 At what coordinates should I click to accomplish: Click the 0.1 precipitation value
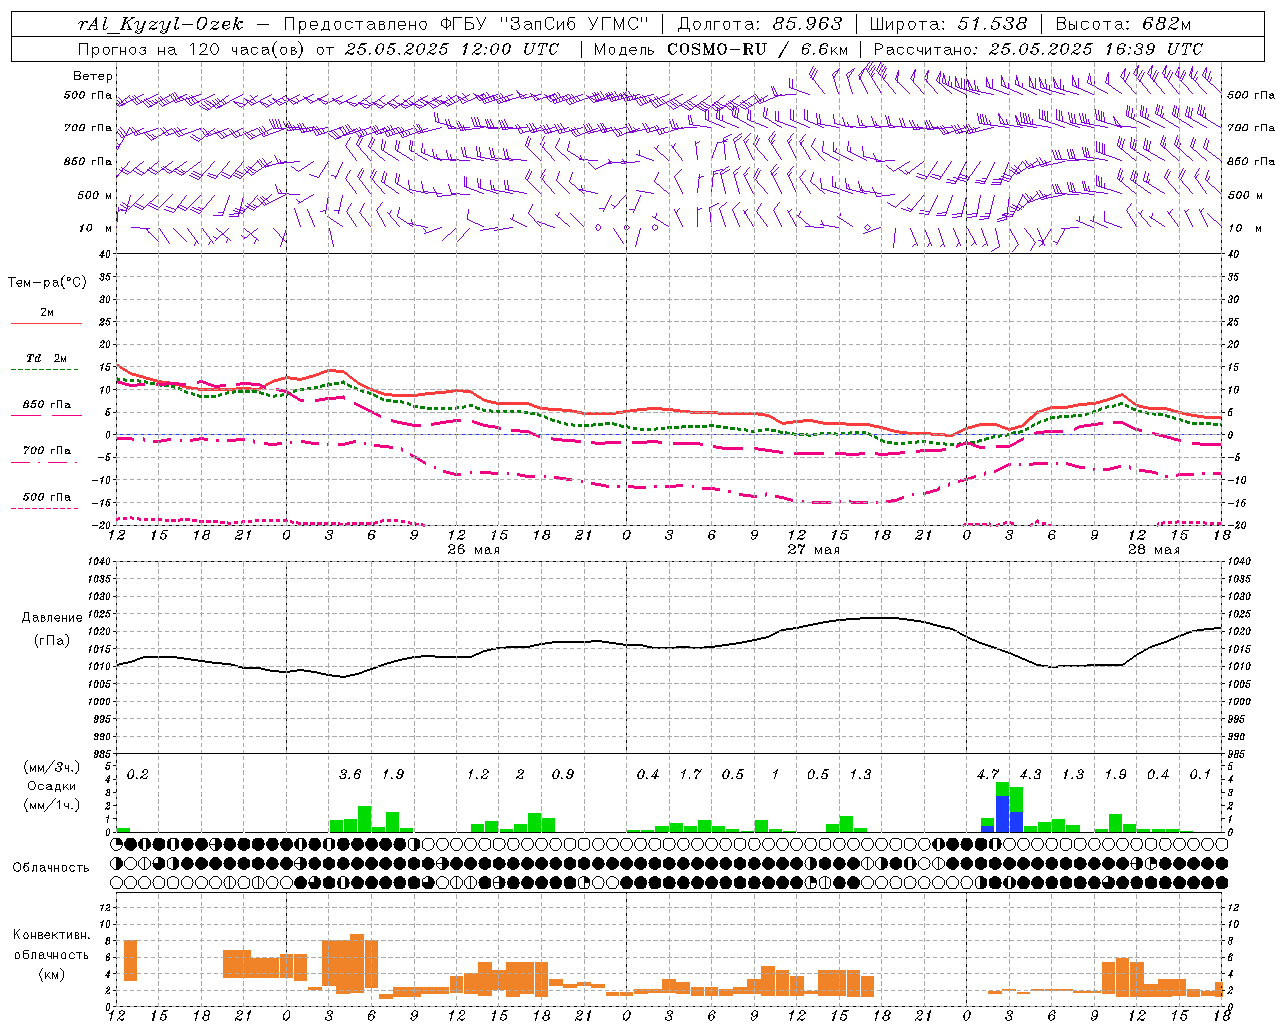[1200, 775]
